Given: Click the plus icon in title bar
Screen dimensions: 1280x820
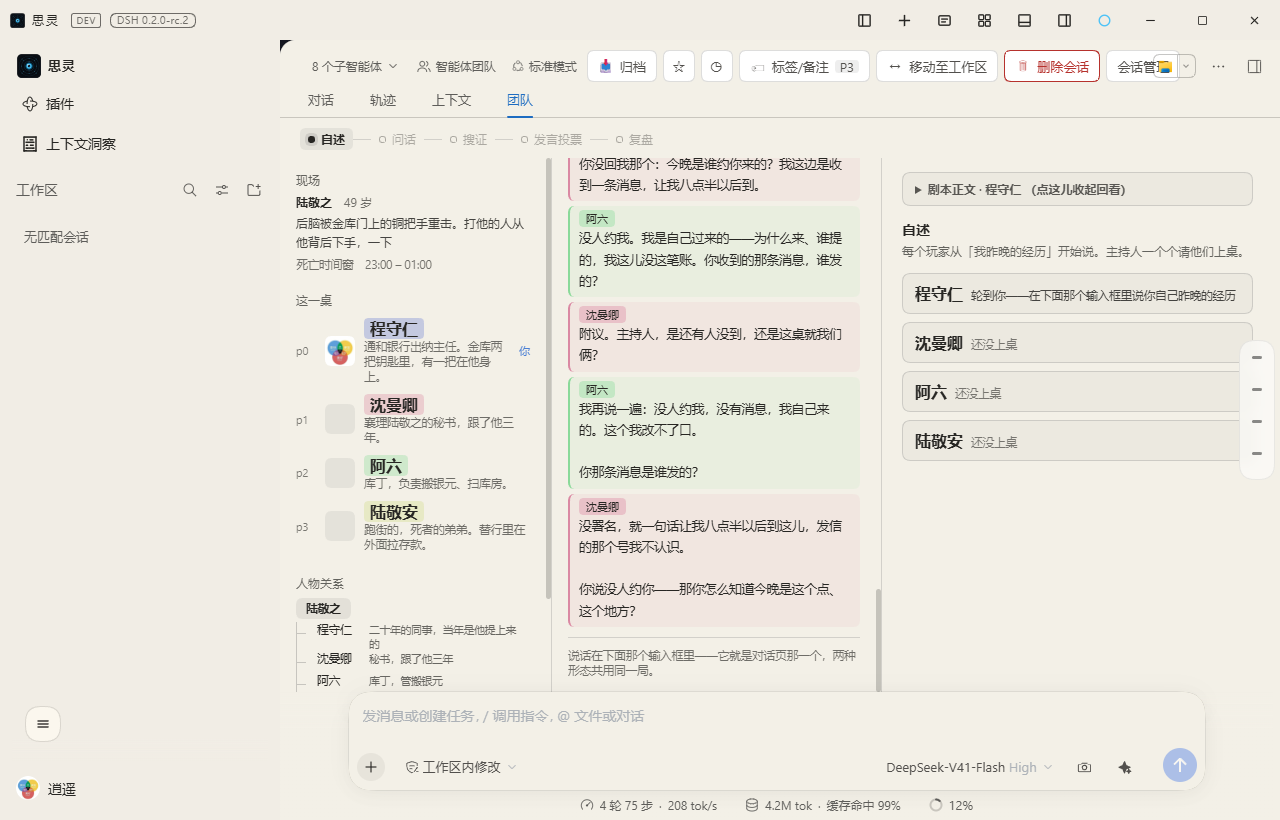Looking at the screenshot, I should pyautogui.click(x=905, y=20).
